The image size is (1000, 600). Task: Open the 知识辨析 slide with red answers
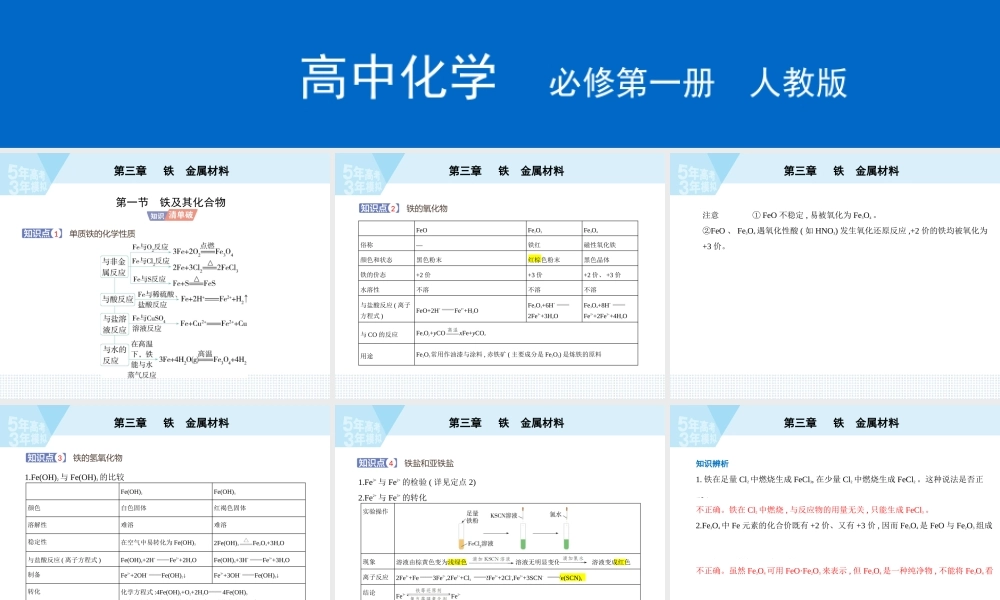click(x=835, y=502)
